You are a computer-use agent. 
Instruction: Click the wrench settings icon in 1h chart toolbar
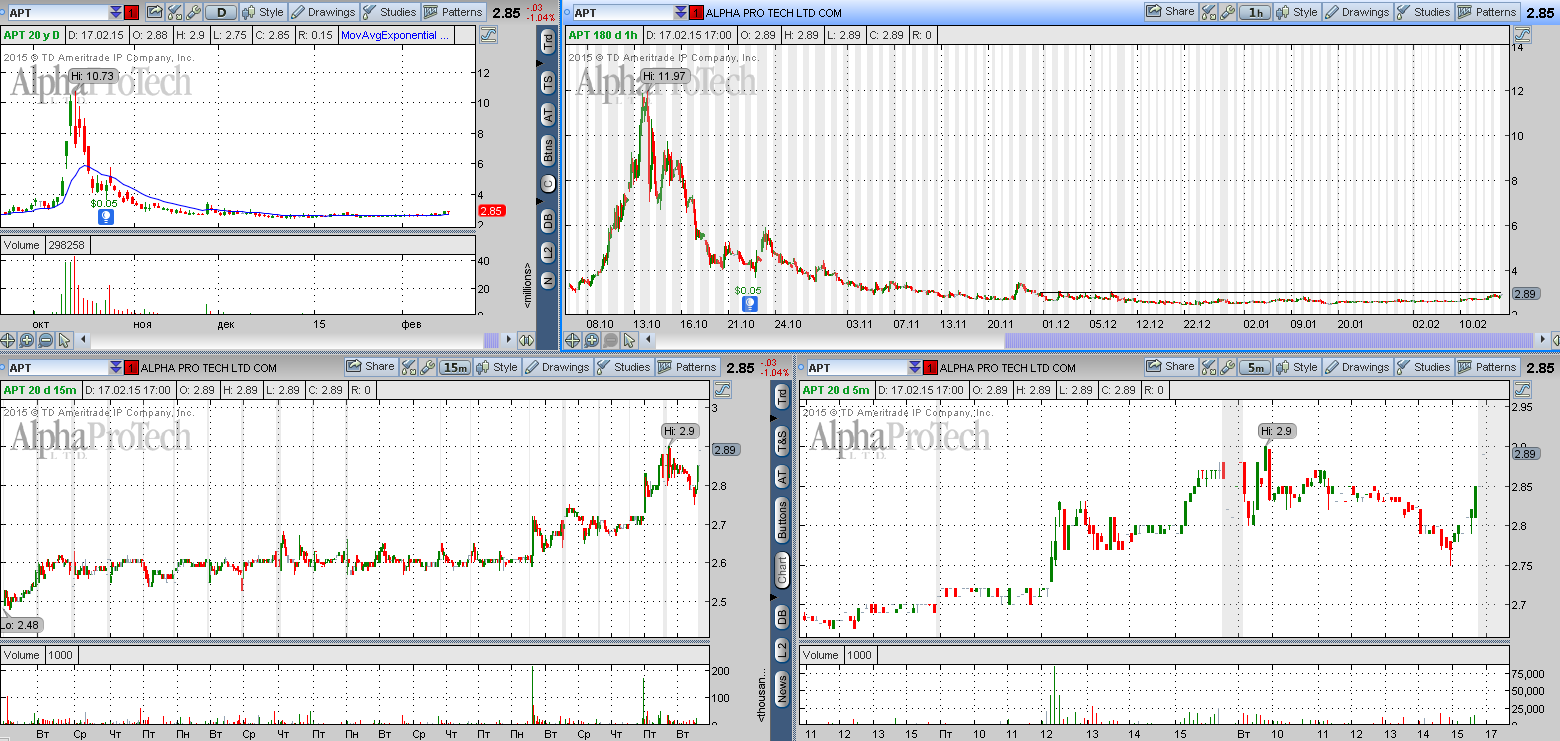point(1226,13)
